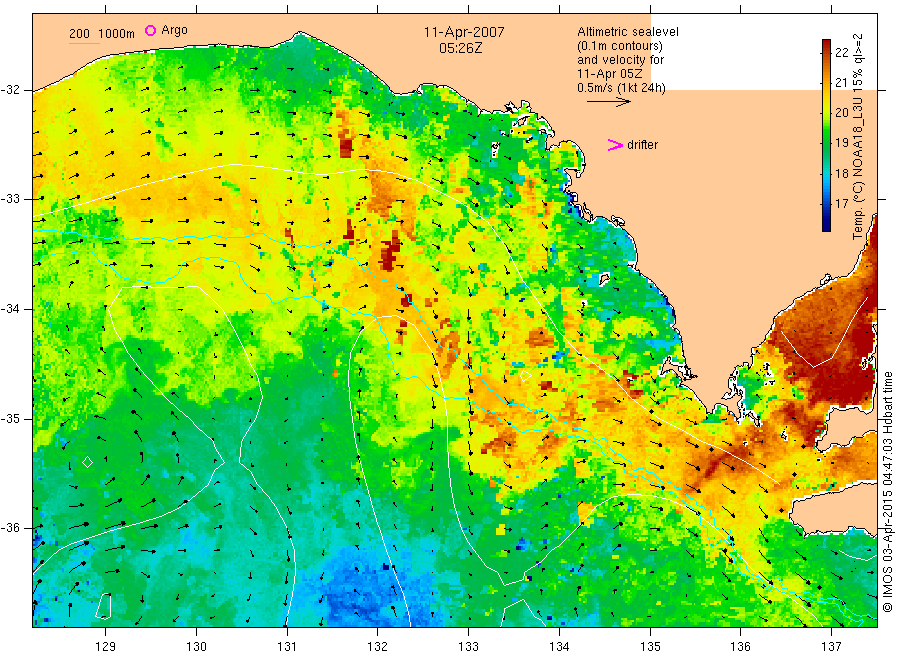Click the 'drifter' legend label
Image resolution: width=900 pixels, height=660 pixels.
tap(642, 145)
